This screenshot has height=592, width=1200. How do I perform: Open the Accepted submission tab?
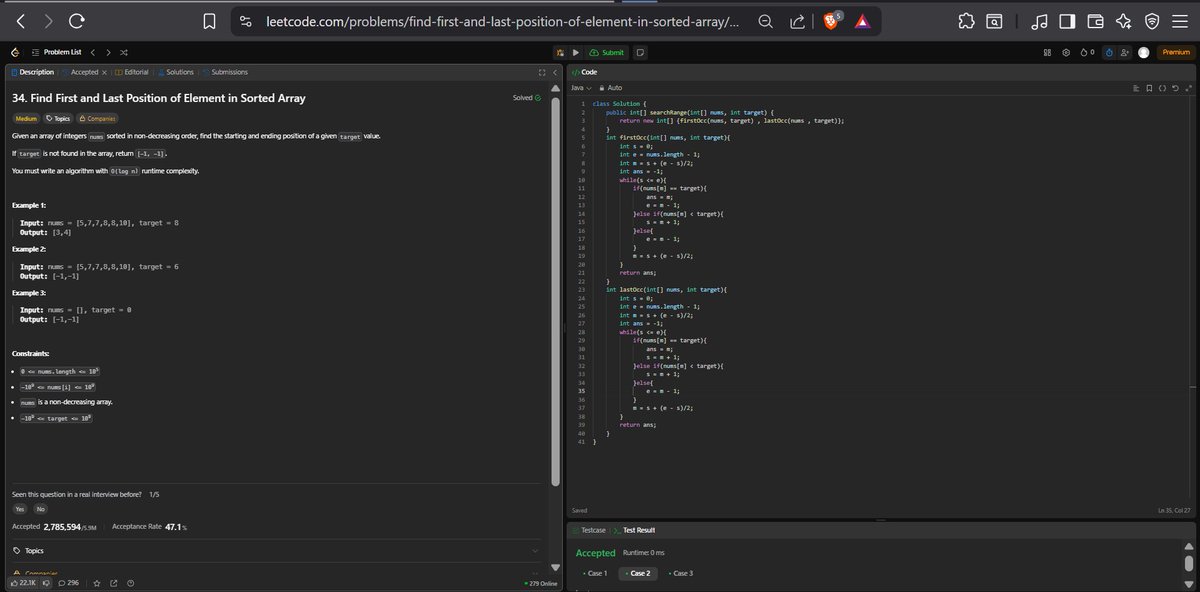click(x=80, y=72)
